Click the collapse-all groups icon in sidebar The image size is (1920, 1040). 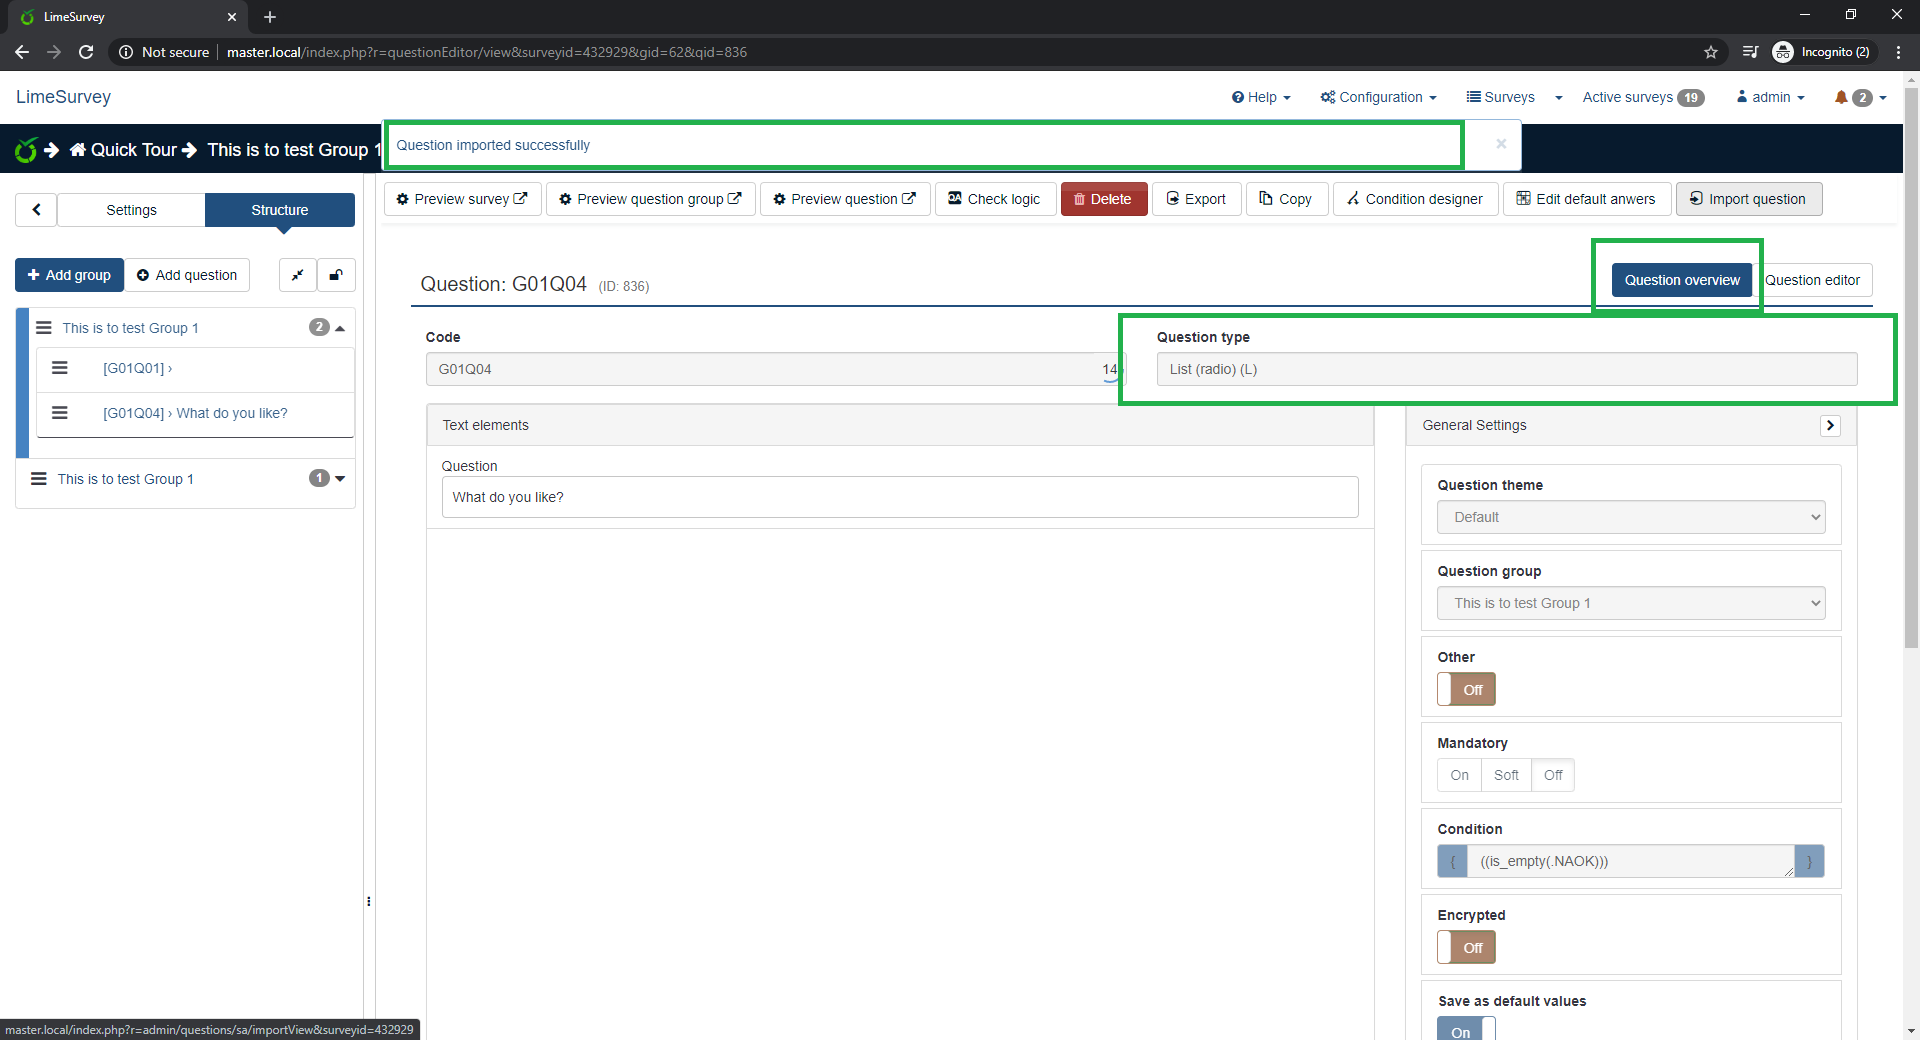pyautogui.click(x=298, y=275)
